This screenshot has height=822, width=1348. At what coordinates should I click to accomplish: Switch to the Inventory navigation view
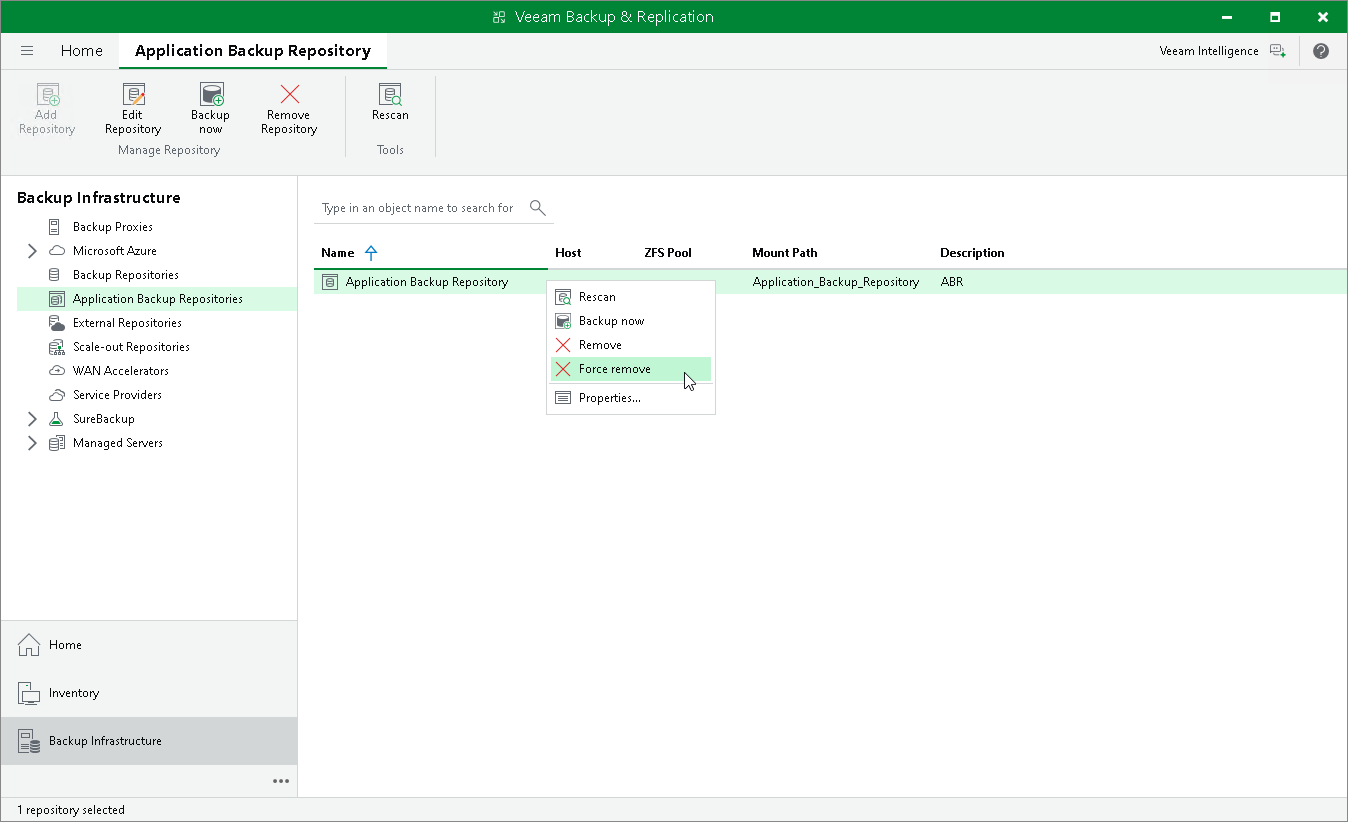[x=149, y=693]
